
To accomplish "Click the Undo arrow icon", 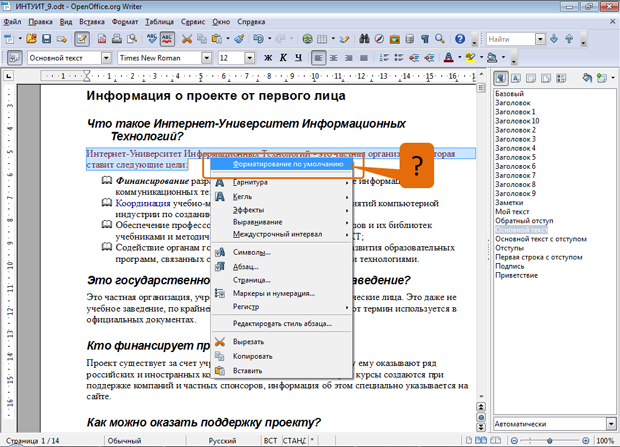I will click(x=259, y=39).
